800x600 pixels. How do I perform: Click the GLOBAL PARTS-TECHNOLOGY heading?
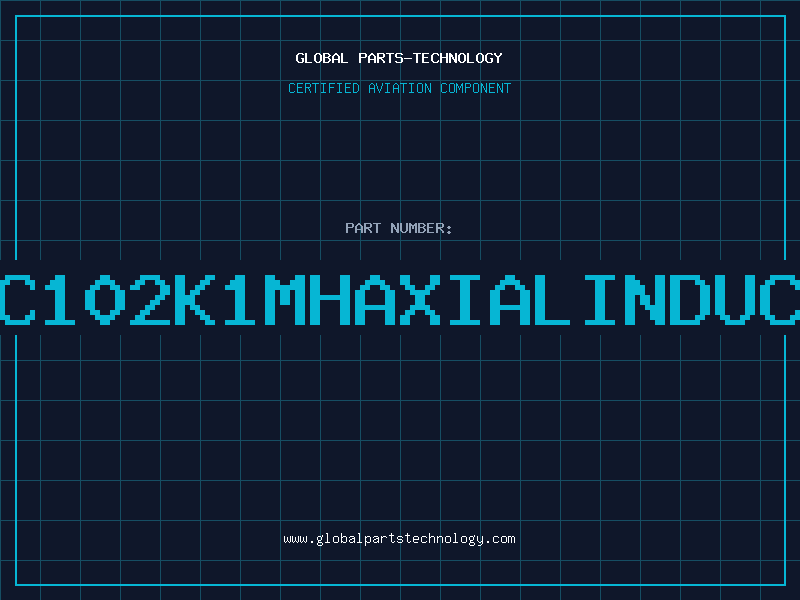(x=399, y=58)
